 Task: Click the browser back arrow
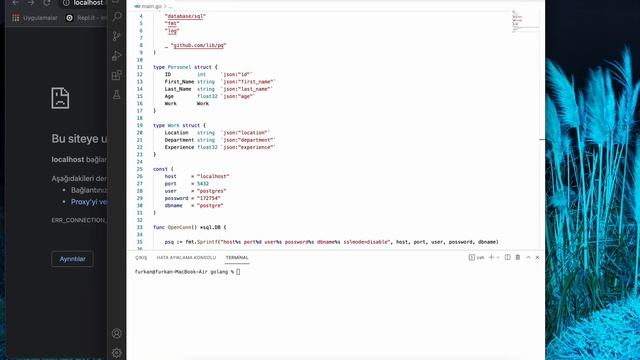pyautogui.click(x=16, y=2)
